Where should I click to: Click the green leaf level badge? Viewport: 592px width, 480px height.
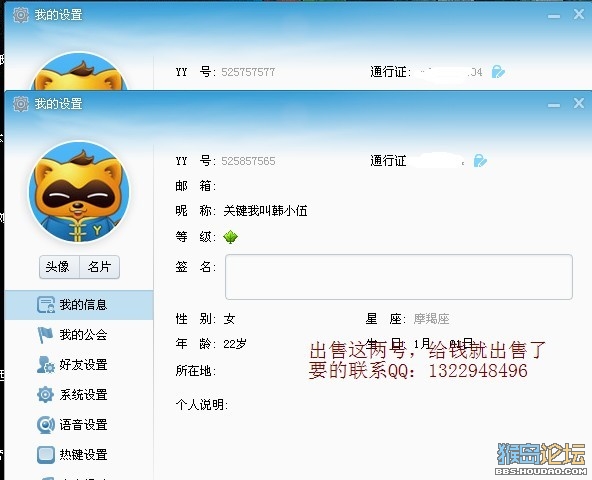click(230, 237)
